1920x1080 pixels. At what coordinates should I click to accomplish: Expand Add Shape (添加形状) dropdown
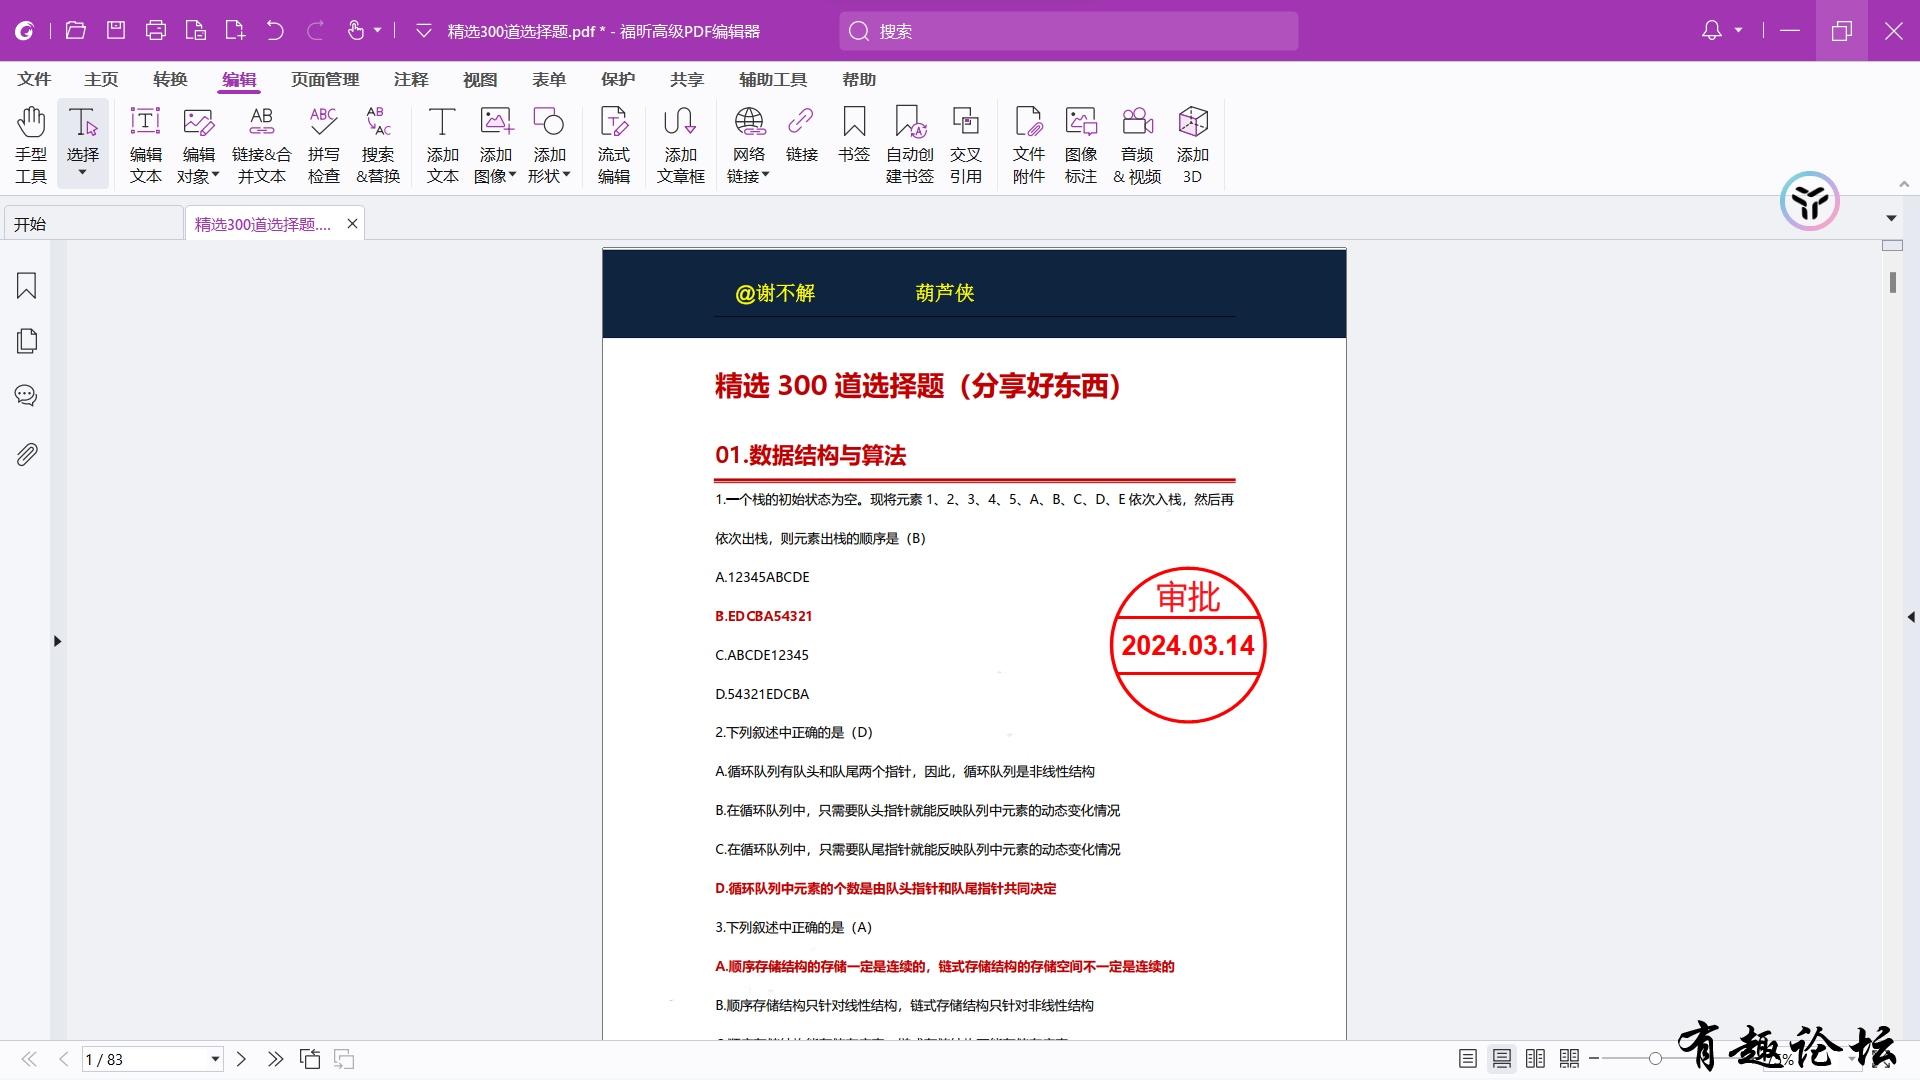[x=567, y=175]
